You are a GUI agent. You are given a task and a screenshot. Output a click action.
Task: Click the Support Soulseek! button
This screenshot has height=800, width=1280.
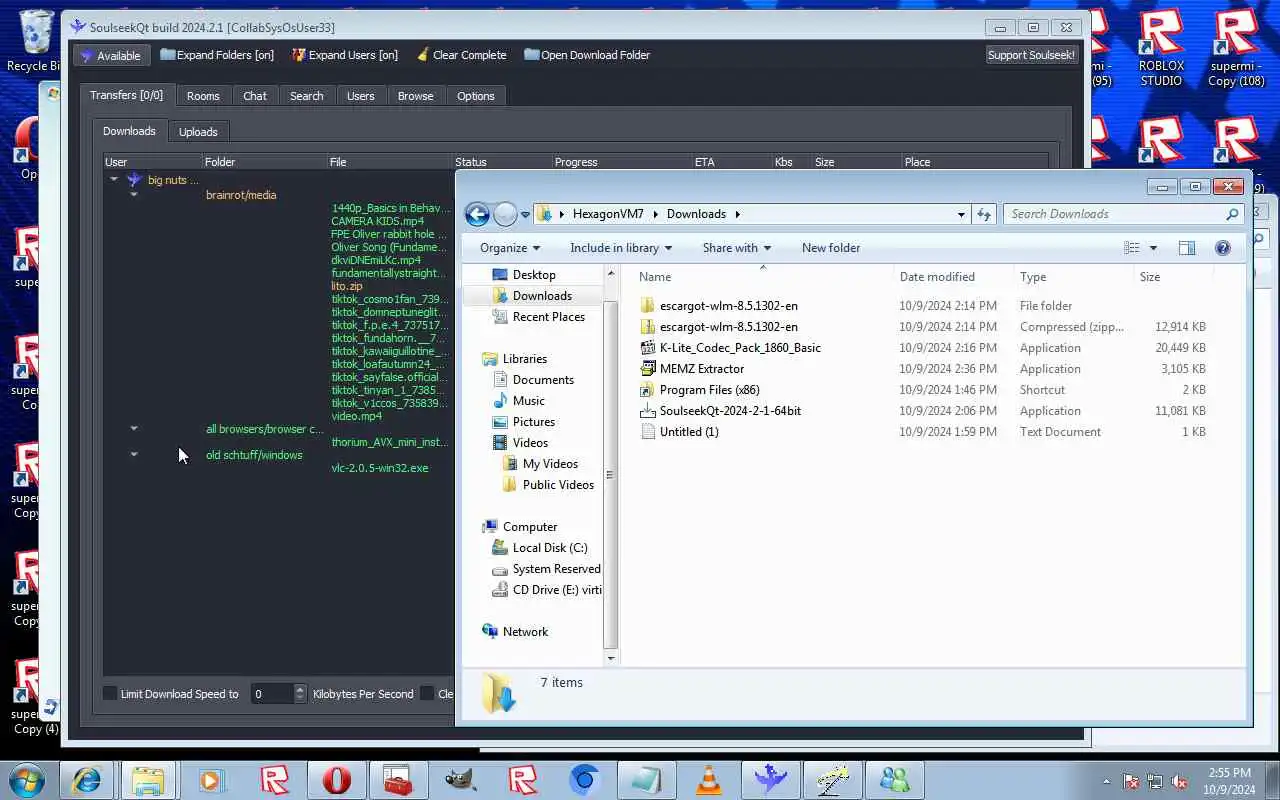[1032, 55]
